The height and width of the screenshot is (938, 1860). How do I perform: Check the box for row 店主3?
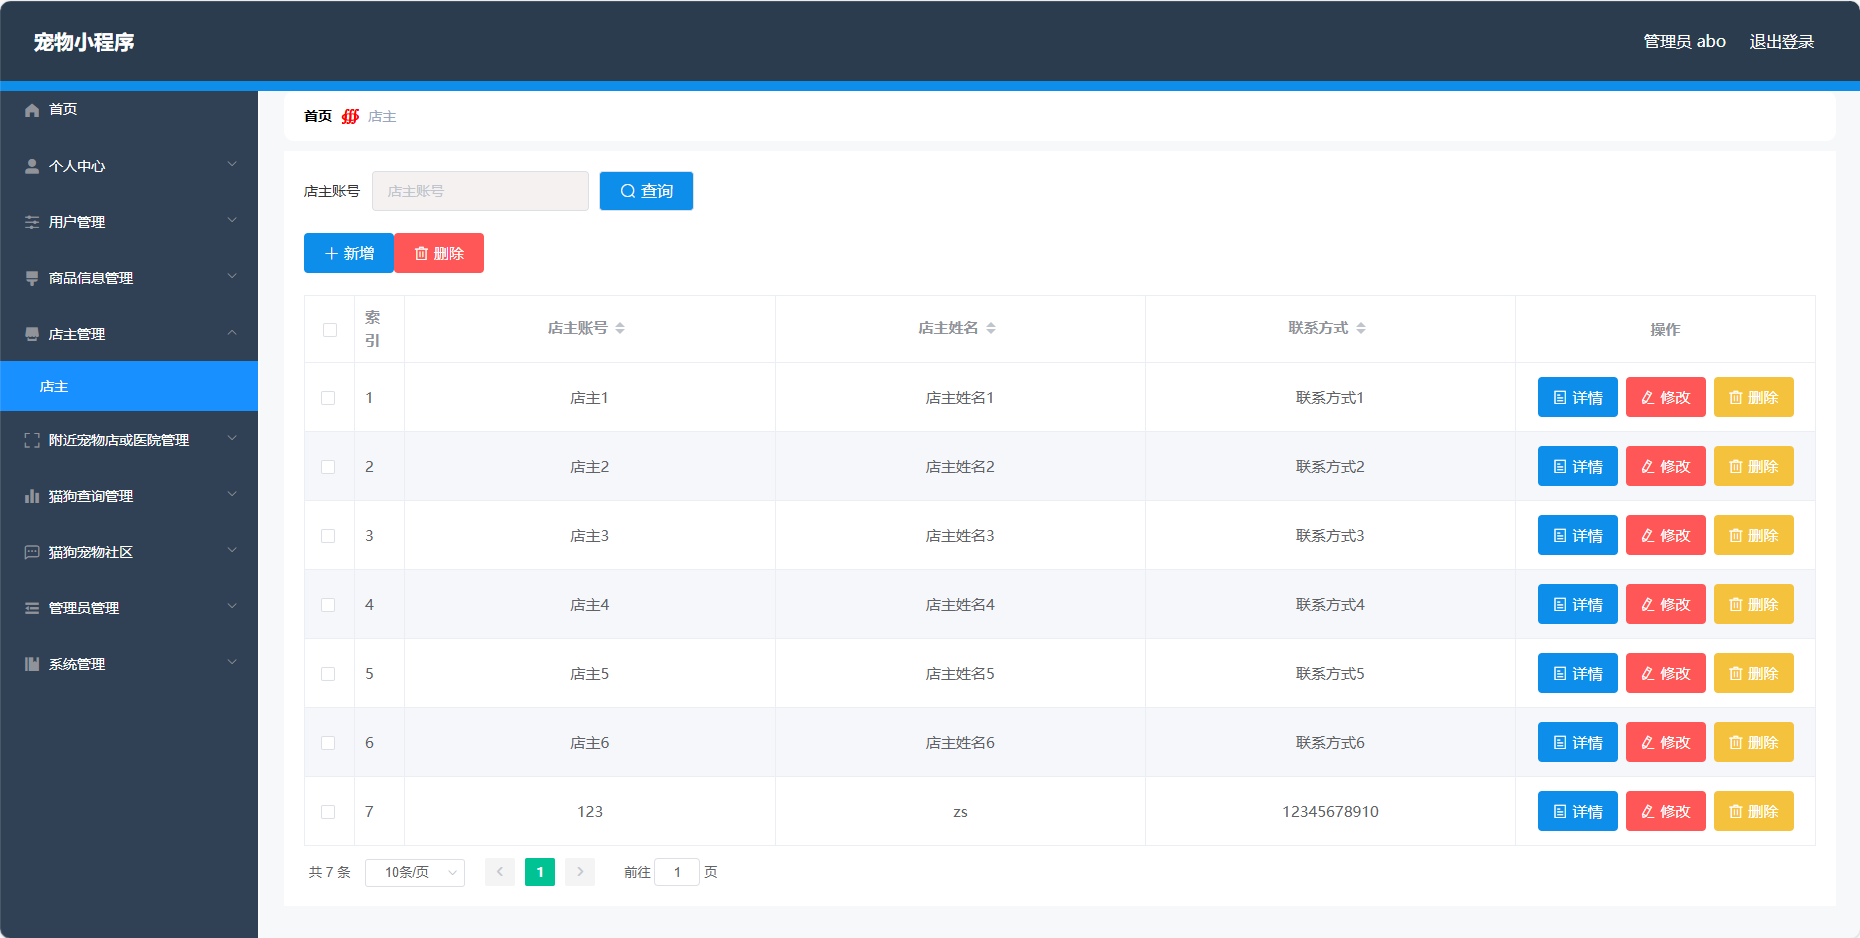click(x=328, y=536)
